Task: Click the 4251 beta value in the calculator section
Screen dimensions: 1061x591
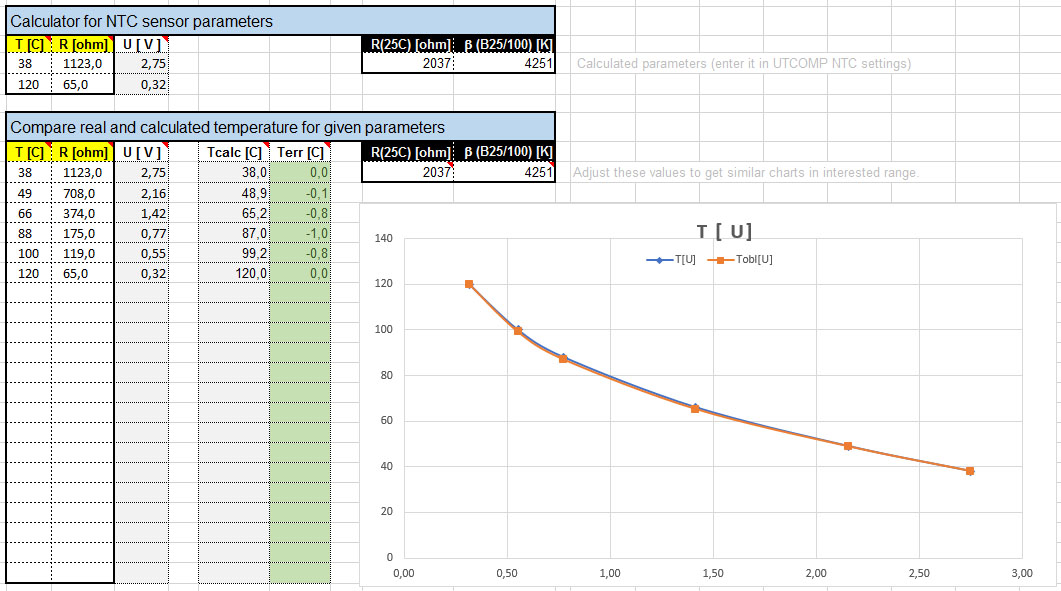Action: coord(505,63)
